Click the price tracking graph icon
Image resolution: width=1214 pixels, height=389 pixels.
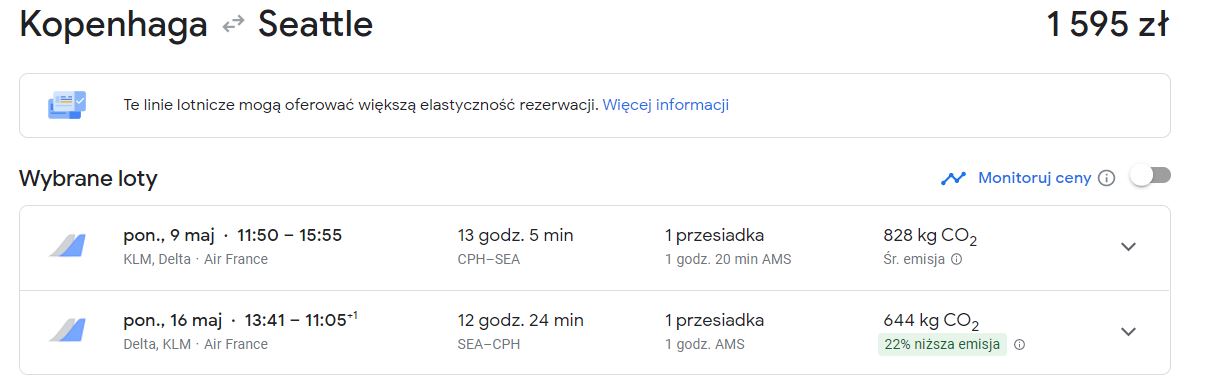(x=953, y=178)
